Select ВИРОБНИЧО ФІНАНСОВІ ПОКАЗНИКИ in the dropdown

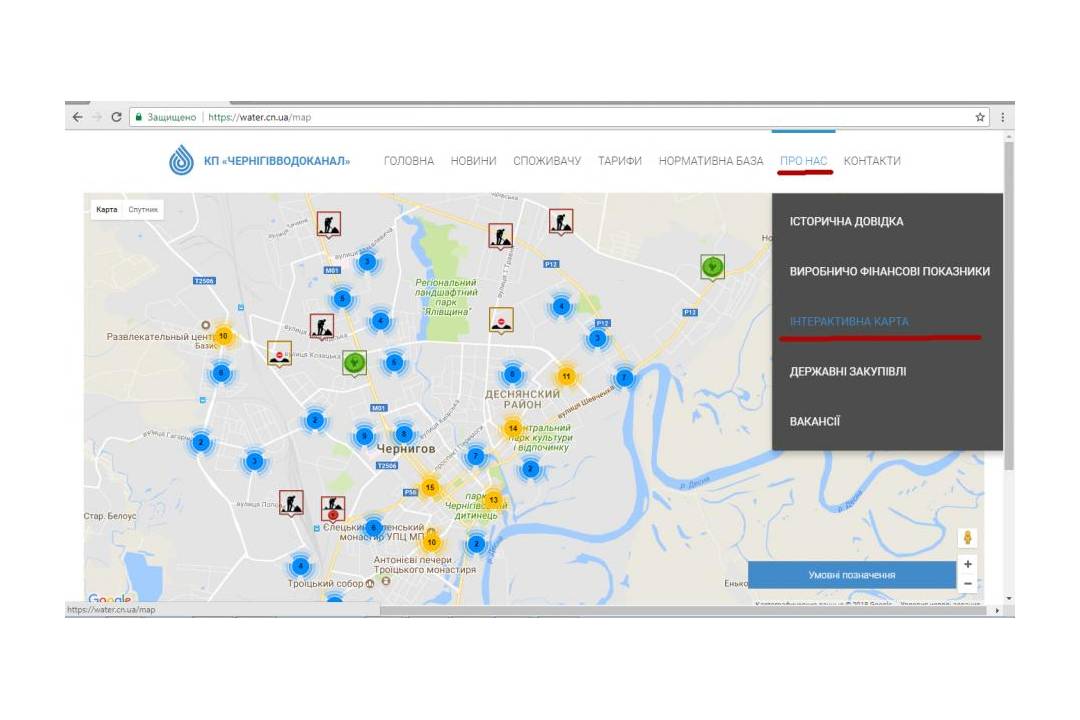(x=890, y=271)
